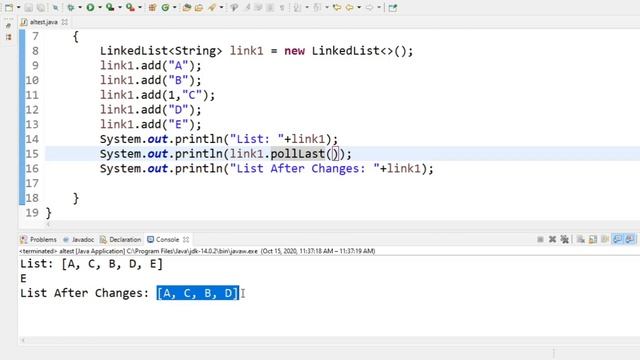The width and height of the screenshot is (640, 360).
Task: Click the New file toolbar icon
Action: point(9,7)
